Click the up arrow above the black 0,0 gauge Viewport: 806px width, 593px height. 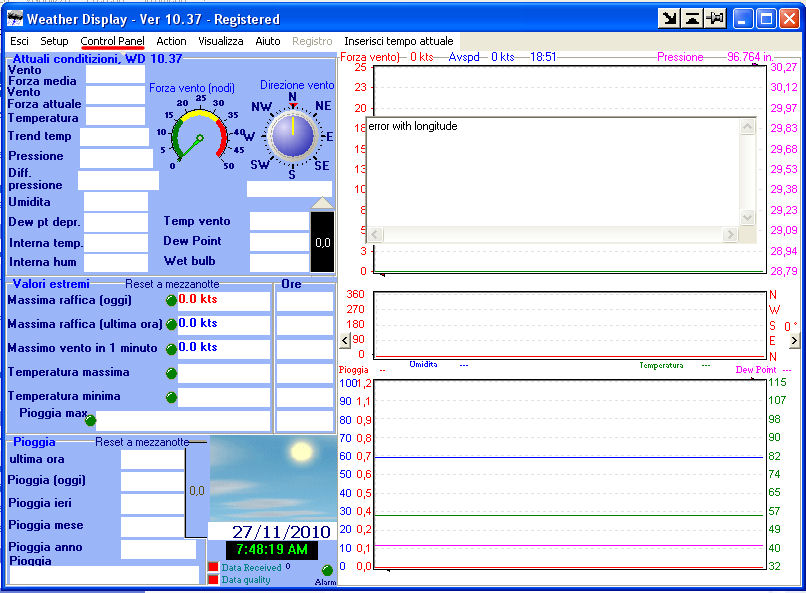point(322,203)
